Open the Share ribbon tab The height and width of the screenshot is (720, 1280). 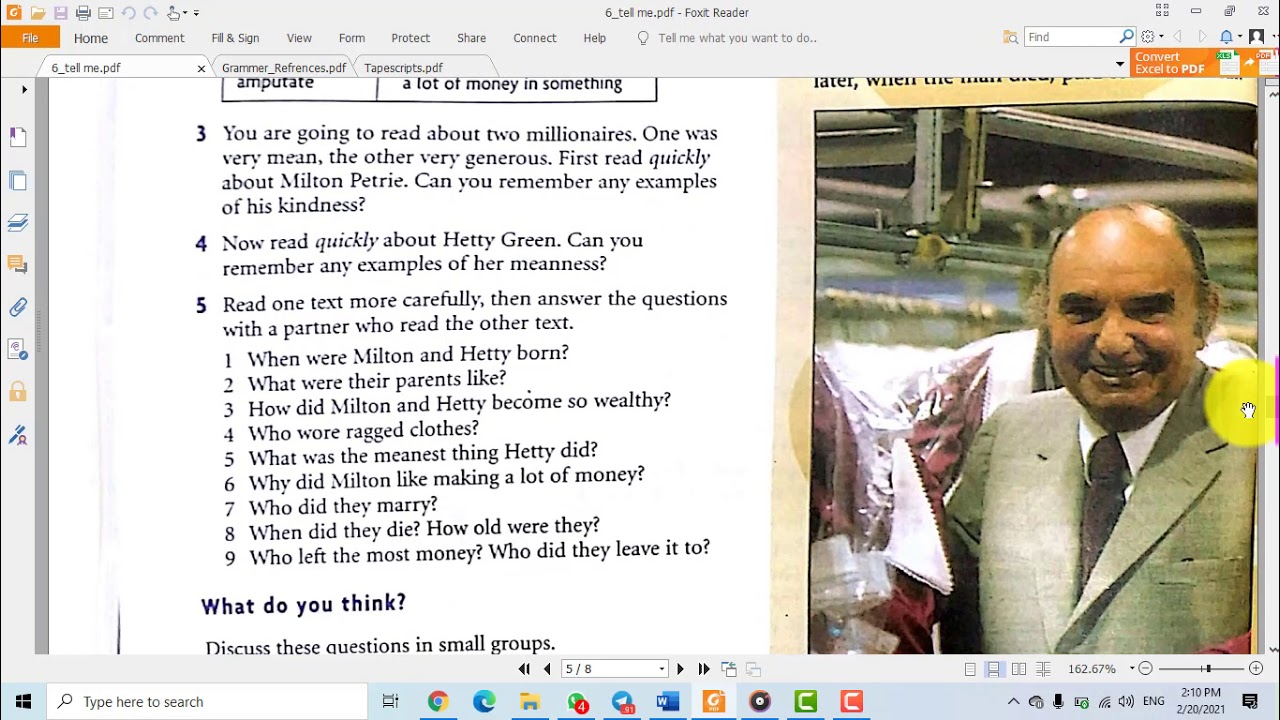[x=471, y=38]
